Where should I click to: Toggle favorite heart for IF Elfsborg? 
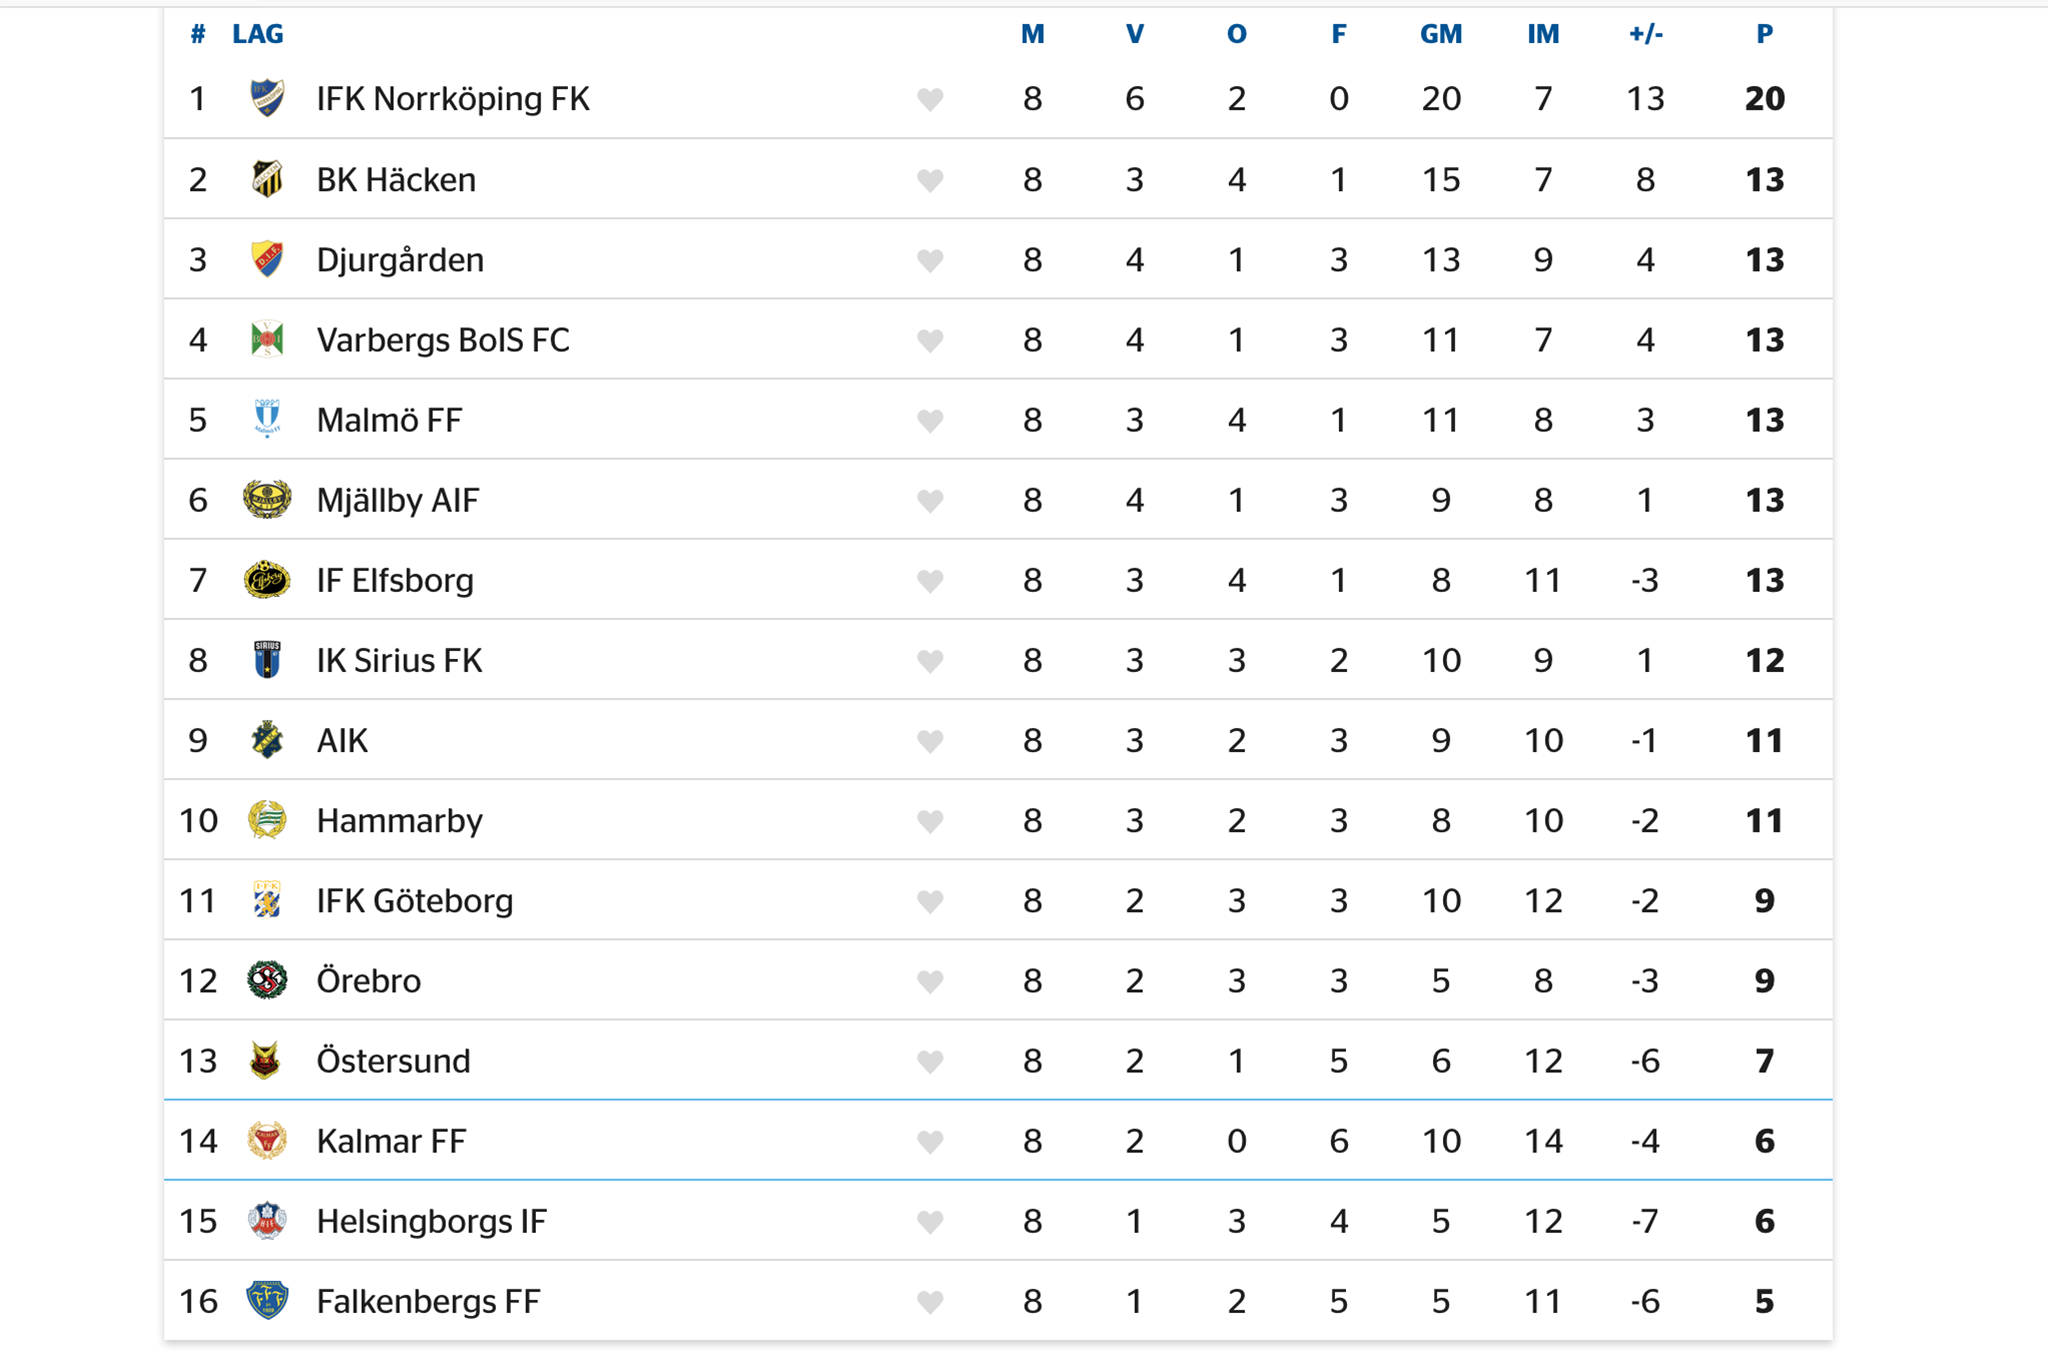coord(930,581)
